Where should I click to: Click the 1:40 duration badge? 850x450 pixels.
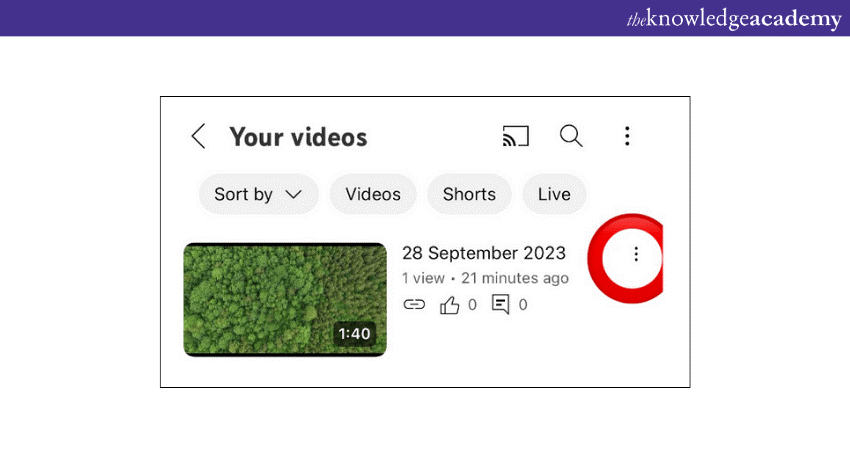pyautogui.click(x=354, y=334)
